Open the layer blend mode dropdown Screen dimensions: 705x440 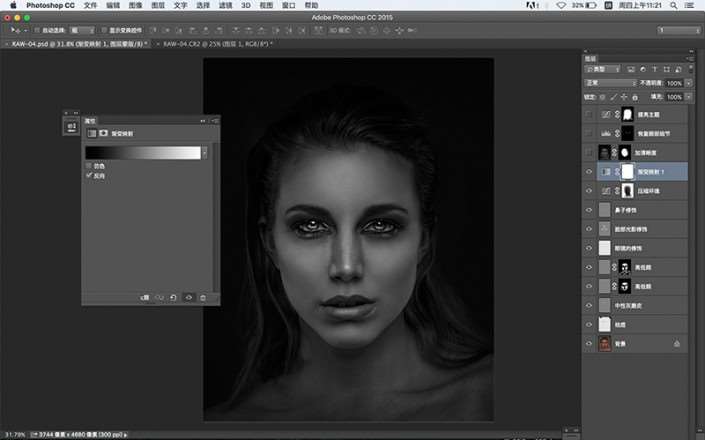(610, 83)
